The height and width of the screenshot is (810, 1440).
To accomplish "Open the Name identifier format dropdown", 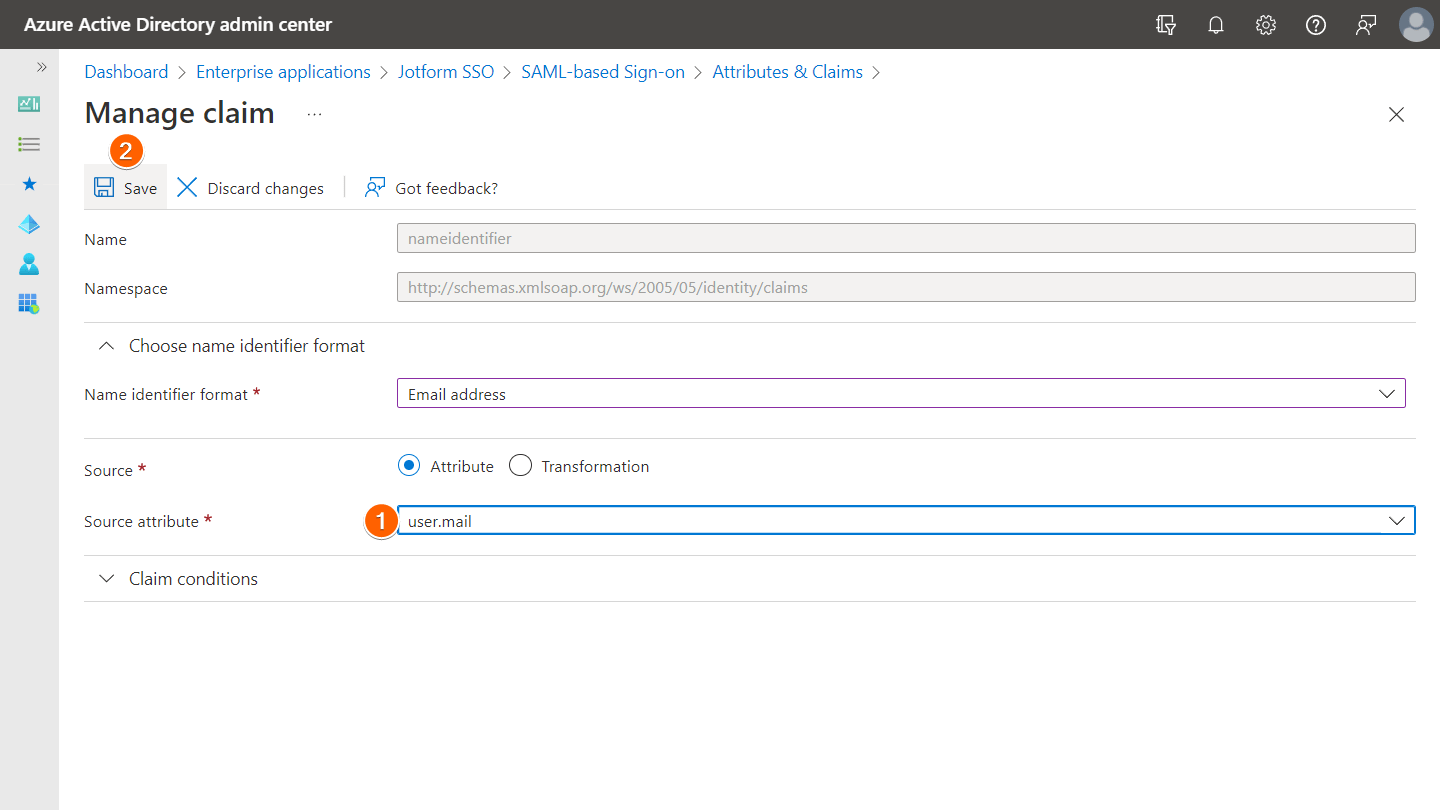I will click(x=900, y=394).
